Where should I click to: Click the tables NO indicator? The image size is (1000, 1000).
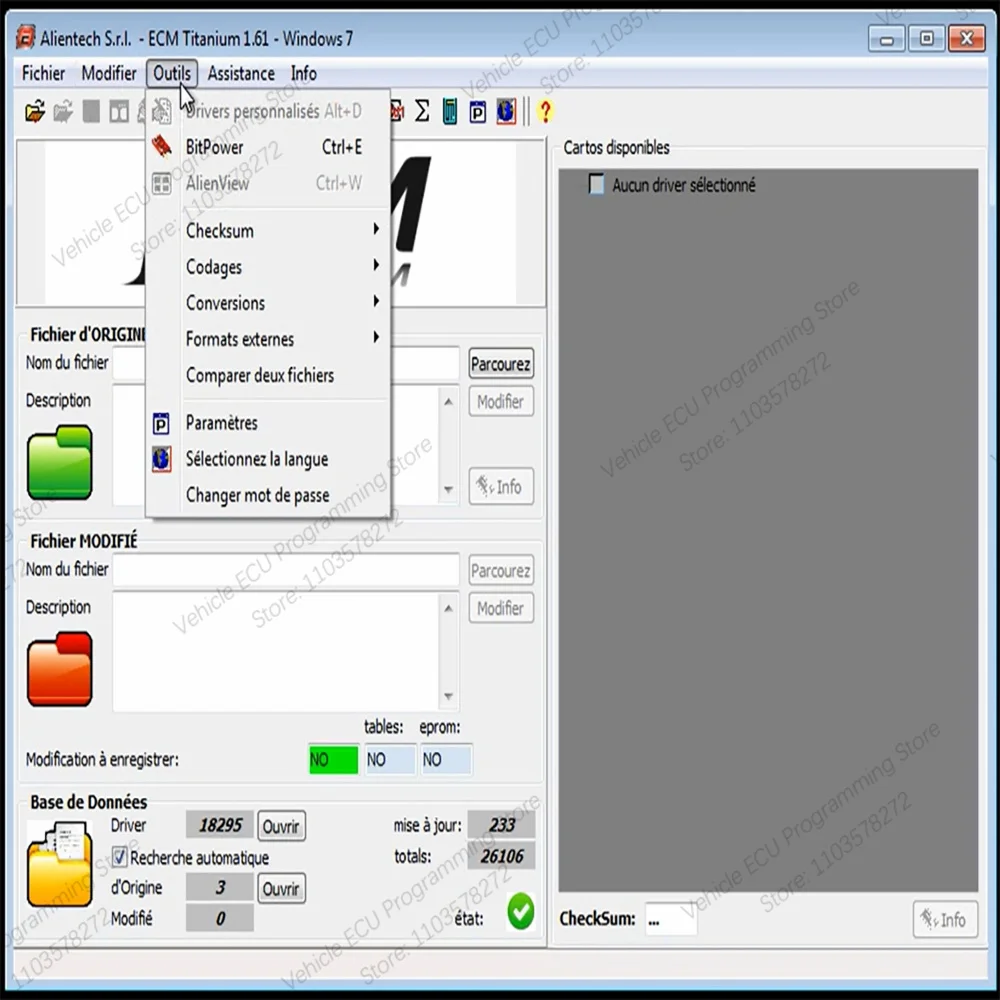[x=390, y=759]
